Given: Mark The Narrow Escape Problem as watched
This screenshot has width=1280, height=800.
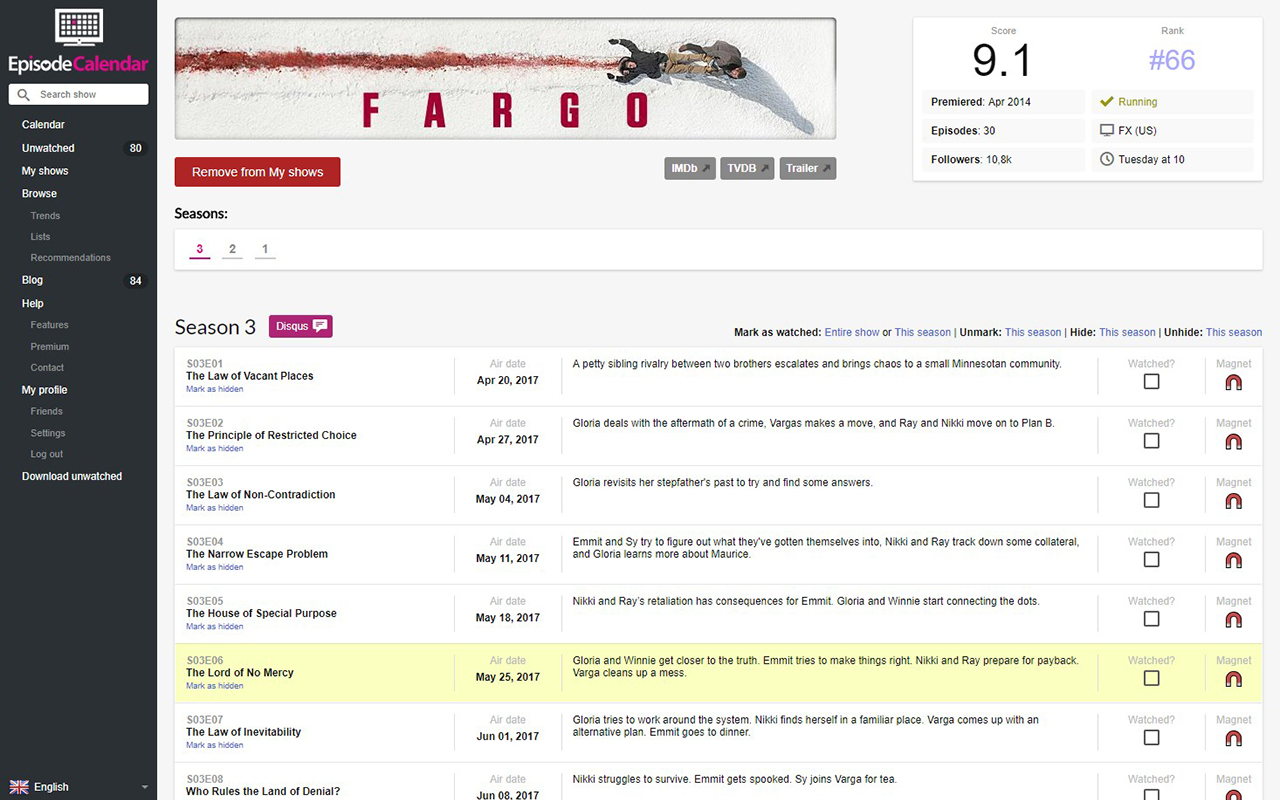Looking at the screenshot, I should point(1151,559).
